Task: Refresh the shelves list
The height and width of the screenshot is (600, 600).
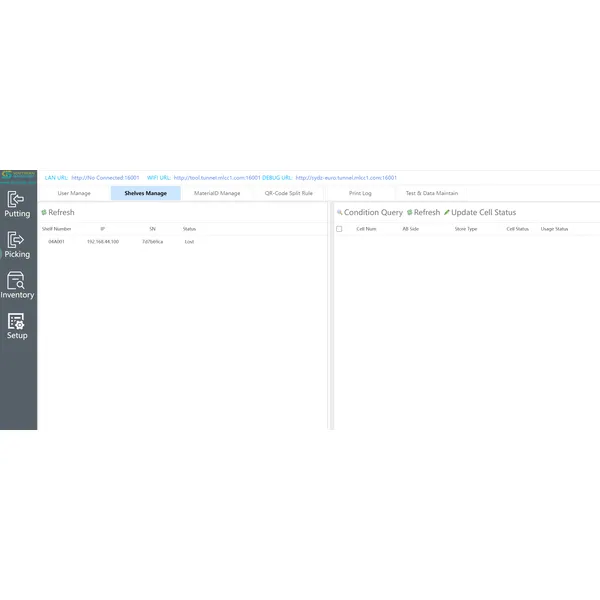Action: (58, 213)
